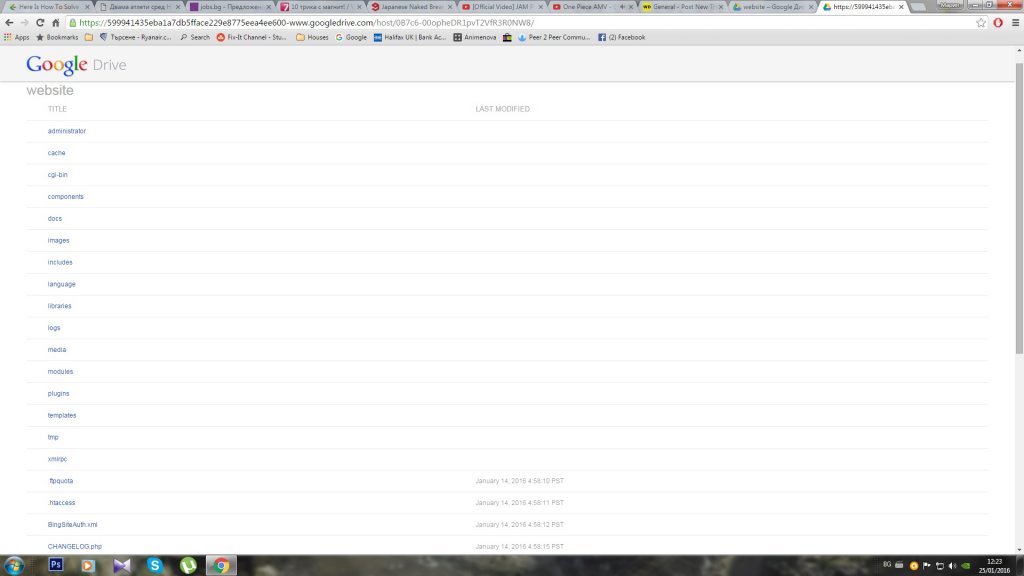Open the templates folder link
Image resolution: width=1024 pixels, height=576 pixels.
pos(62,415)
